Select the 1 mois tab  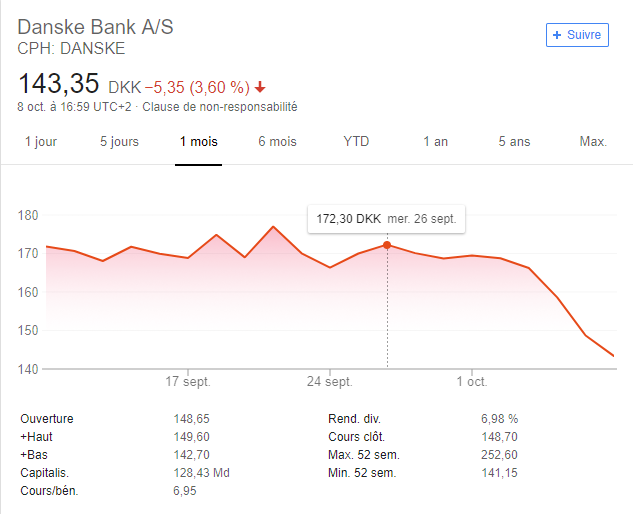pos(199,142)
